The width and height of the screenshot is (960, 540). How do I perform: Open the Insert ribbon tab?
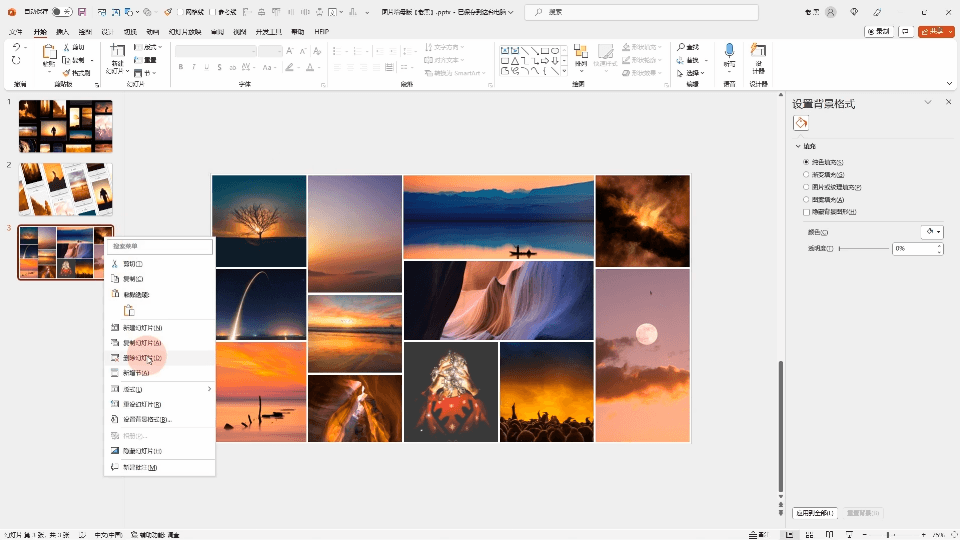(63, 32)
